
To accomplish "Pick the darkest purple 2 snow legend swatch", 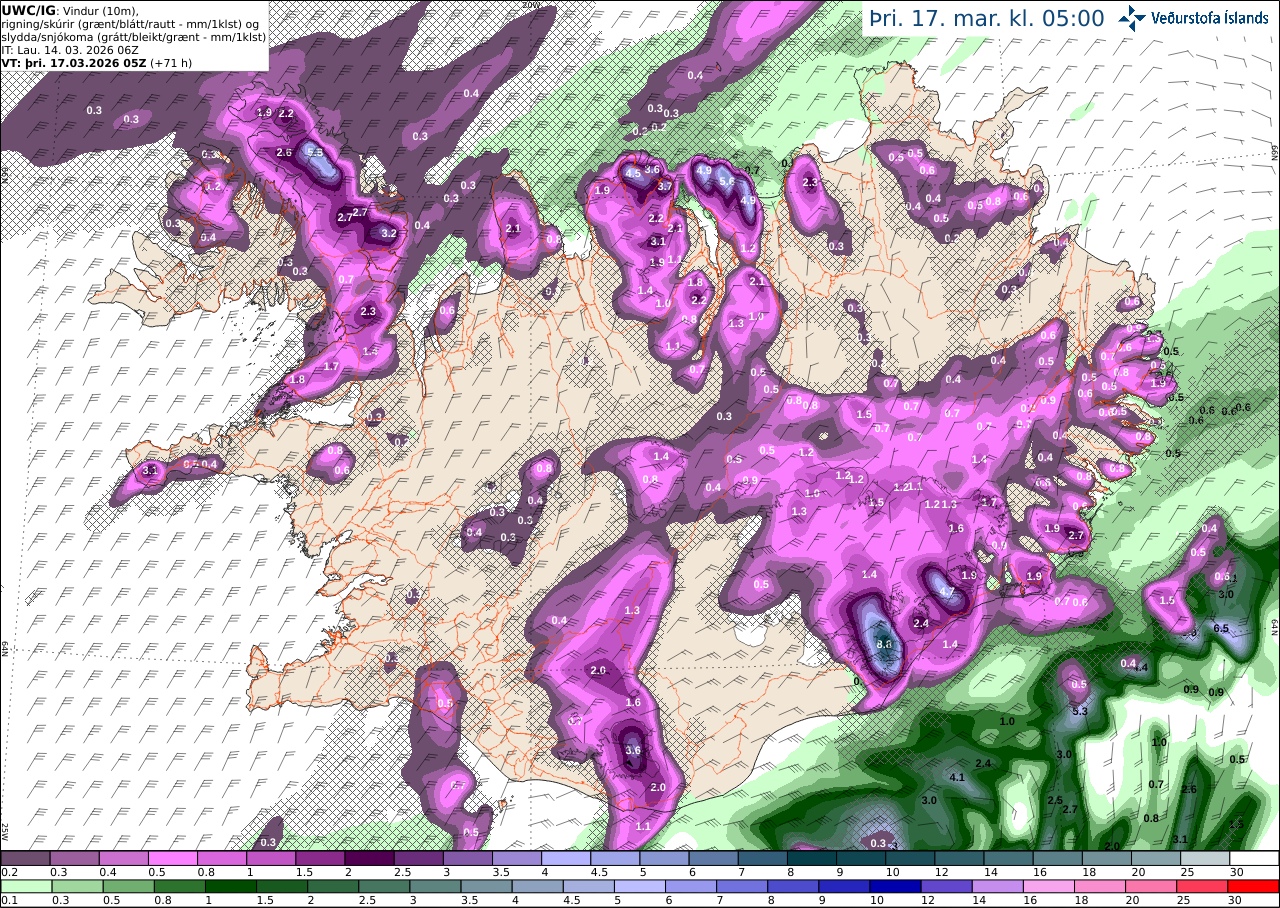I will click(x=369, y=858).
